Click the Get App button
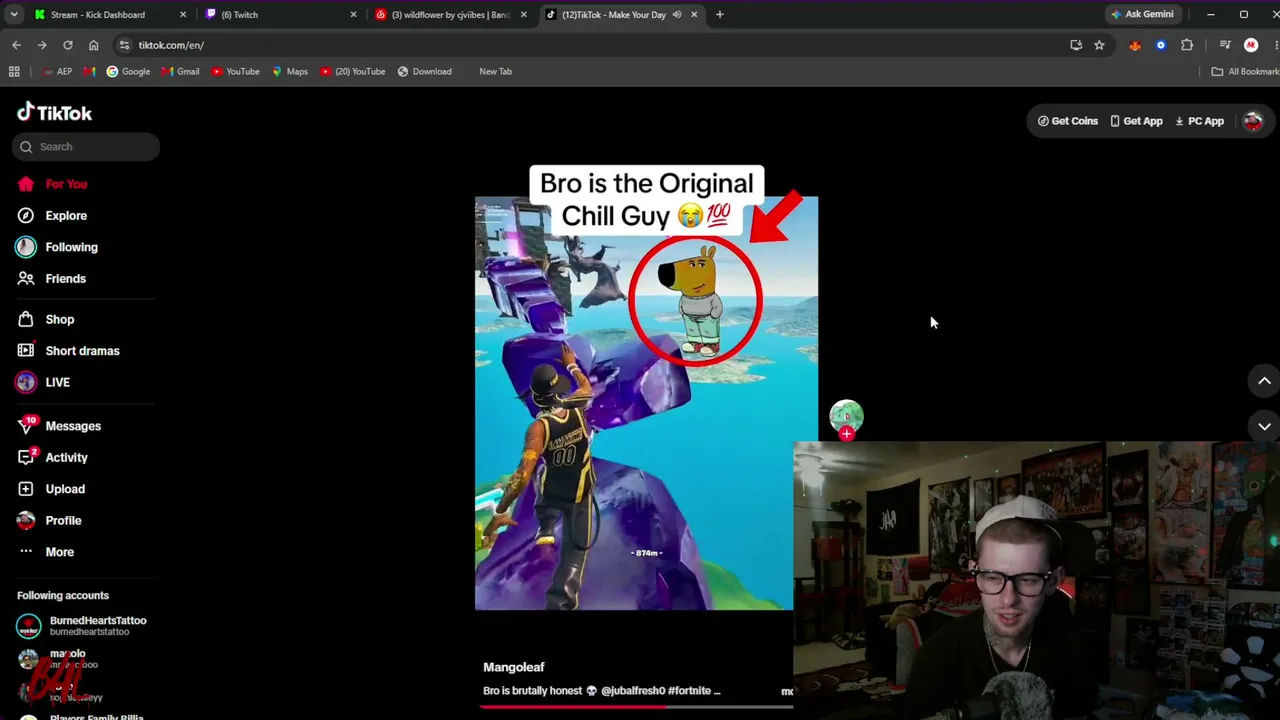The width and height of the screenshot is (1280, 720). tap(1136, 121)
